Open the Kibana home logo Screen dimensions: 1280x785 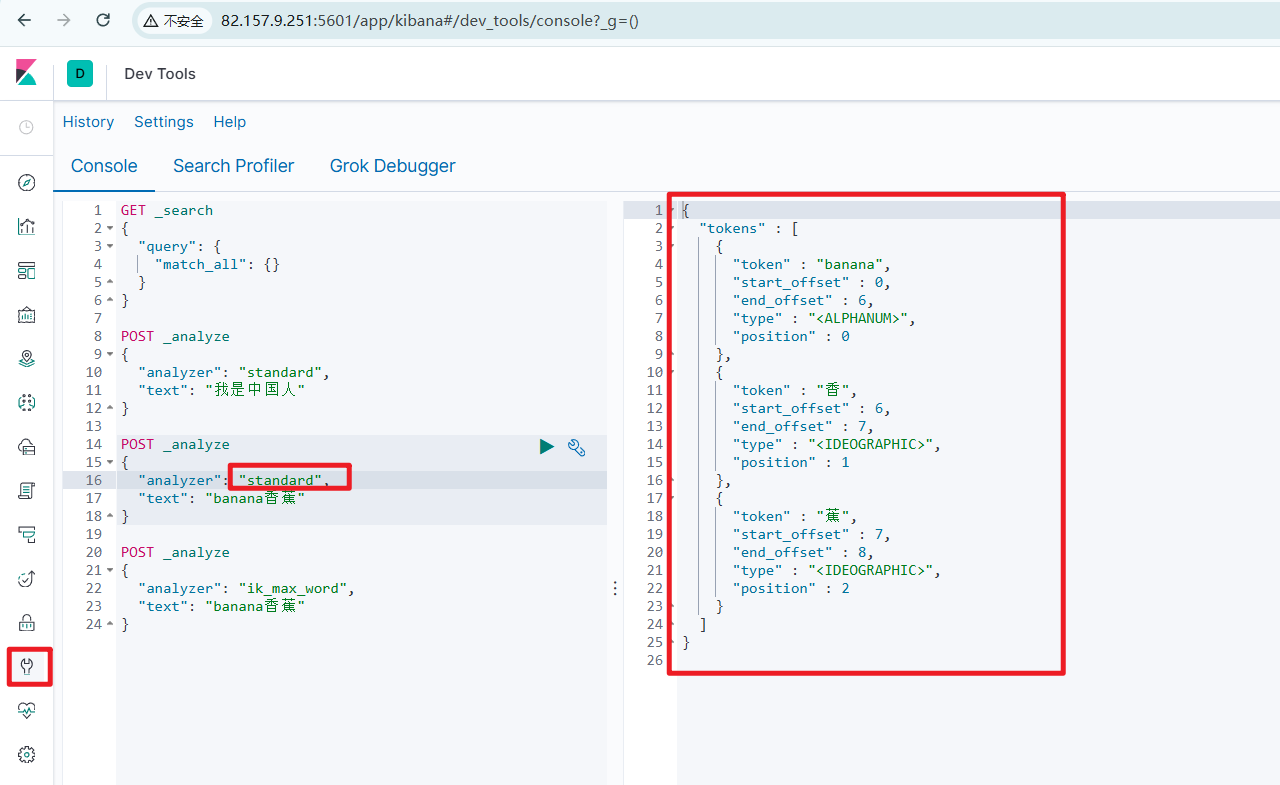[x=26, y=73]
